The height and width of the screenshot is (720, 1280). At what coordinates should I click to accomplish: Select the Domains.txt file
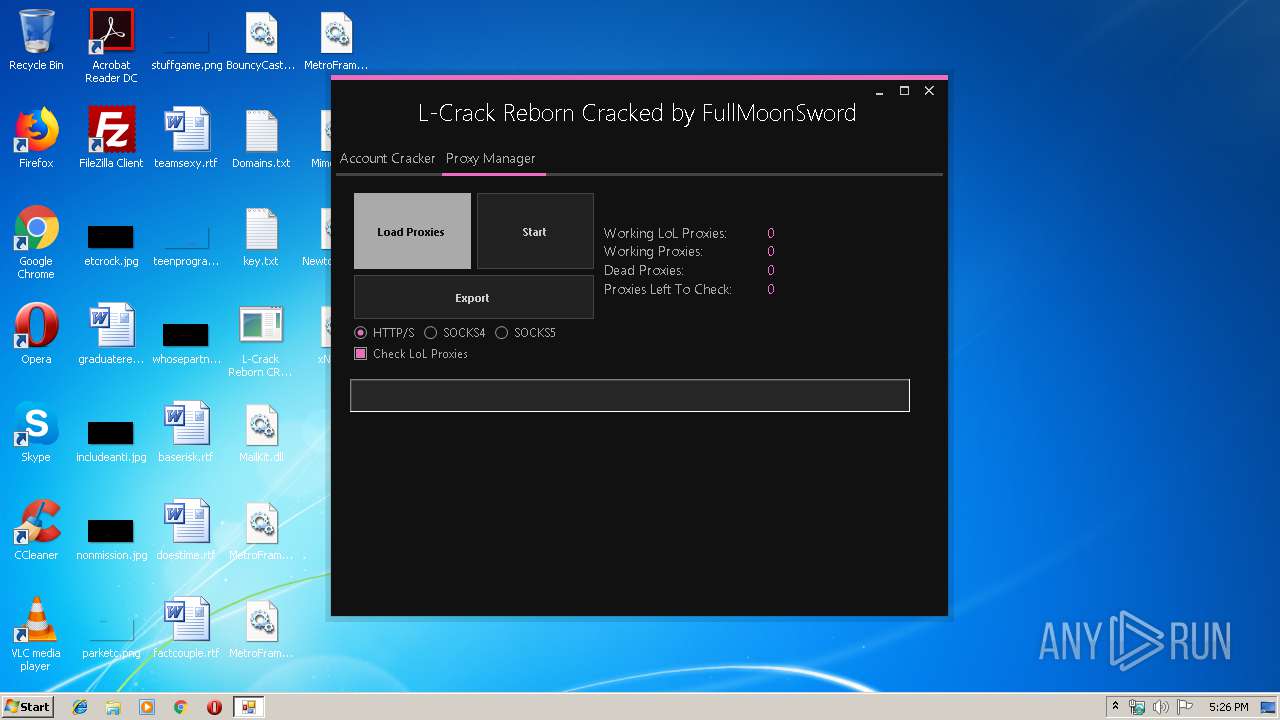261,139
